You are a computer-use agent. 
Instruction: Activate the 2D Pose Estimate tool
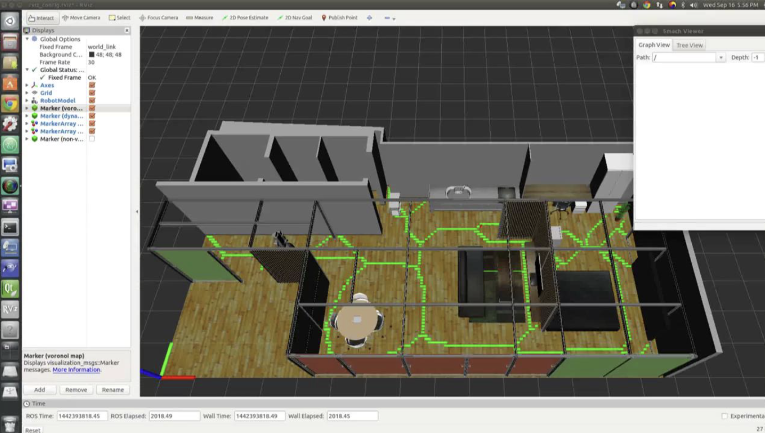coord(245,18)
